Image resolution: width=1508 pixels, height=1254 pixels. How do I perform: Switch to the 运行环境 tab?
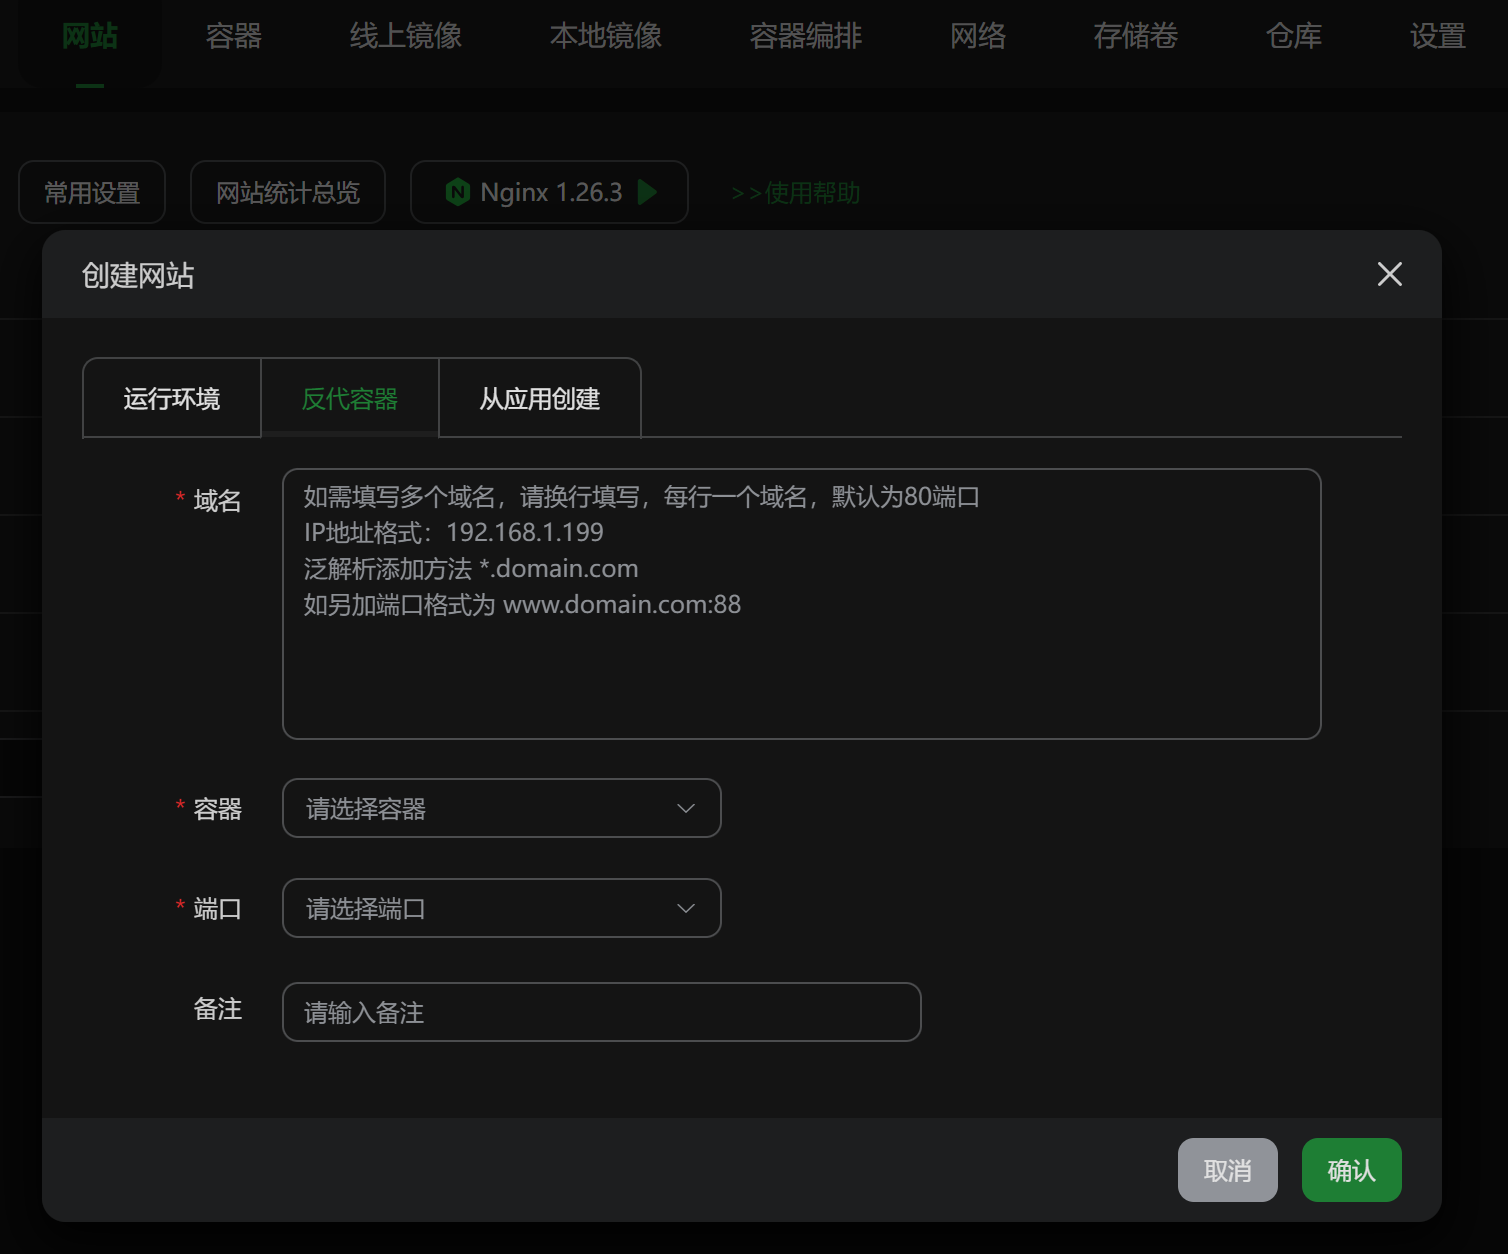171,398
